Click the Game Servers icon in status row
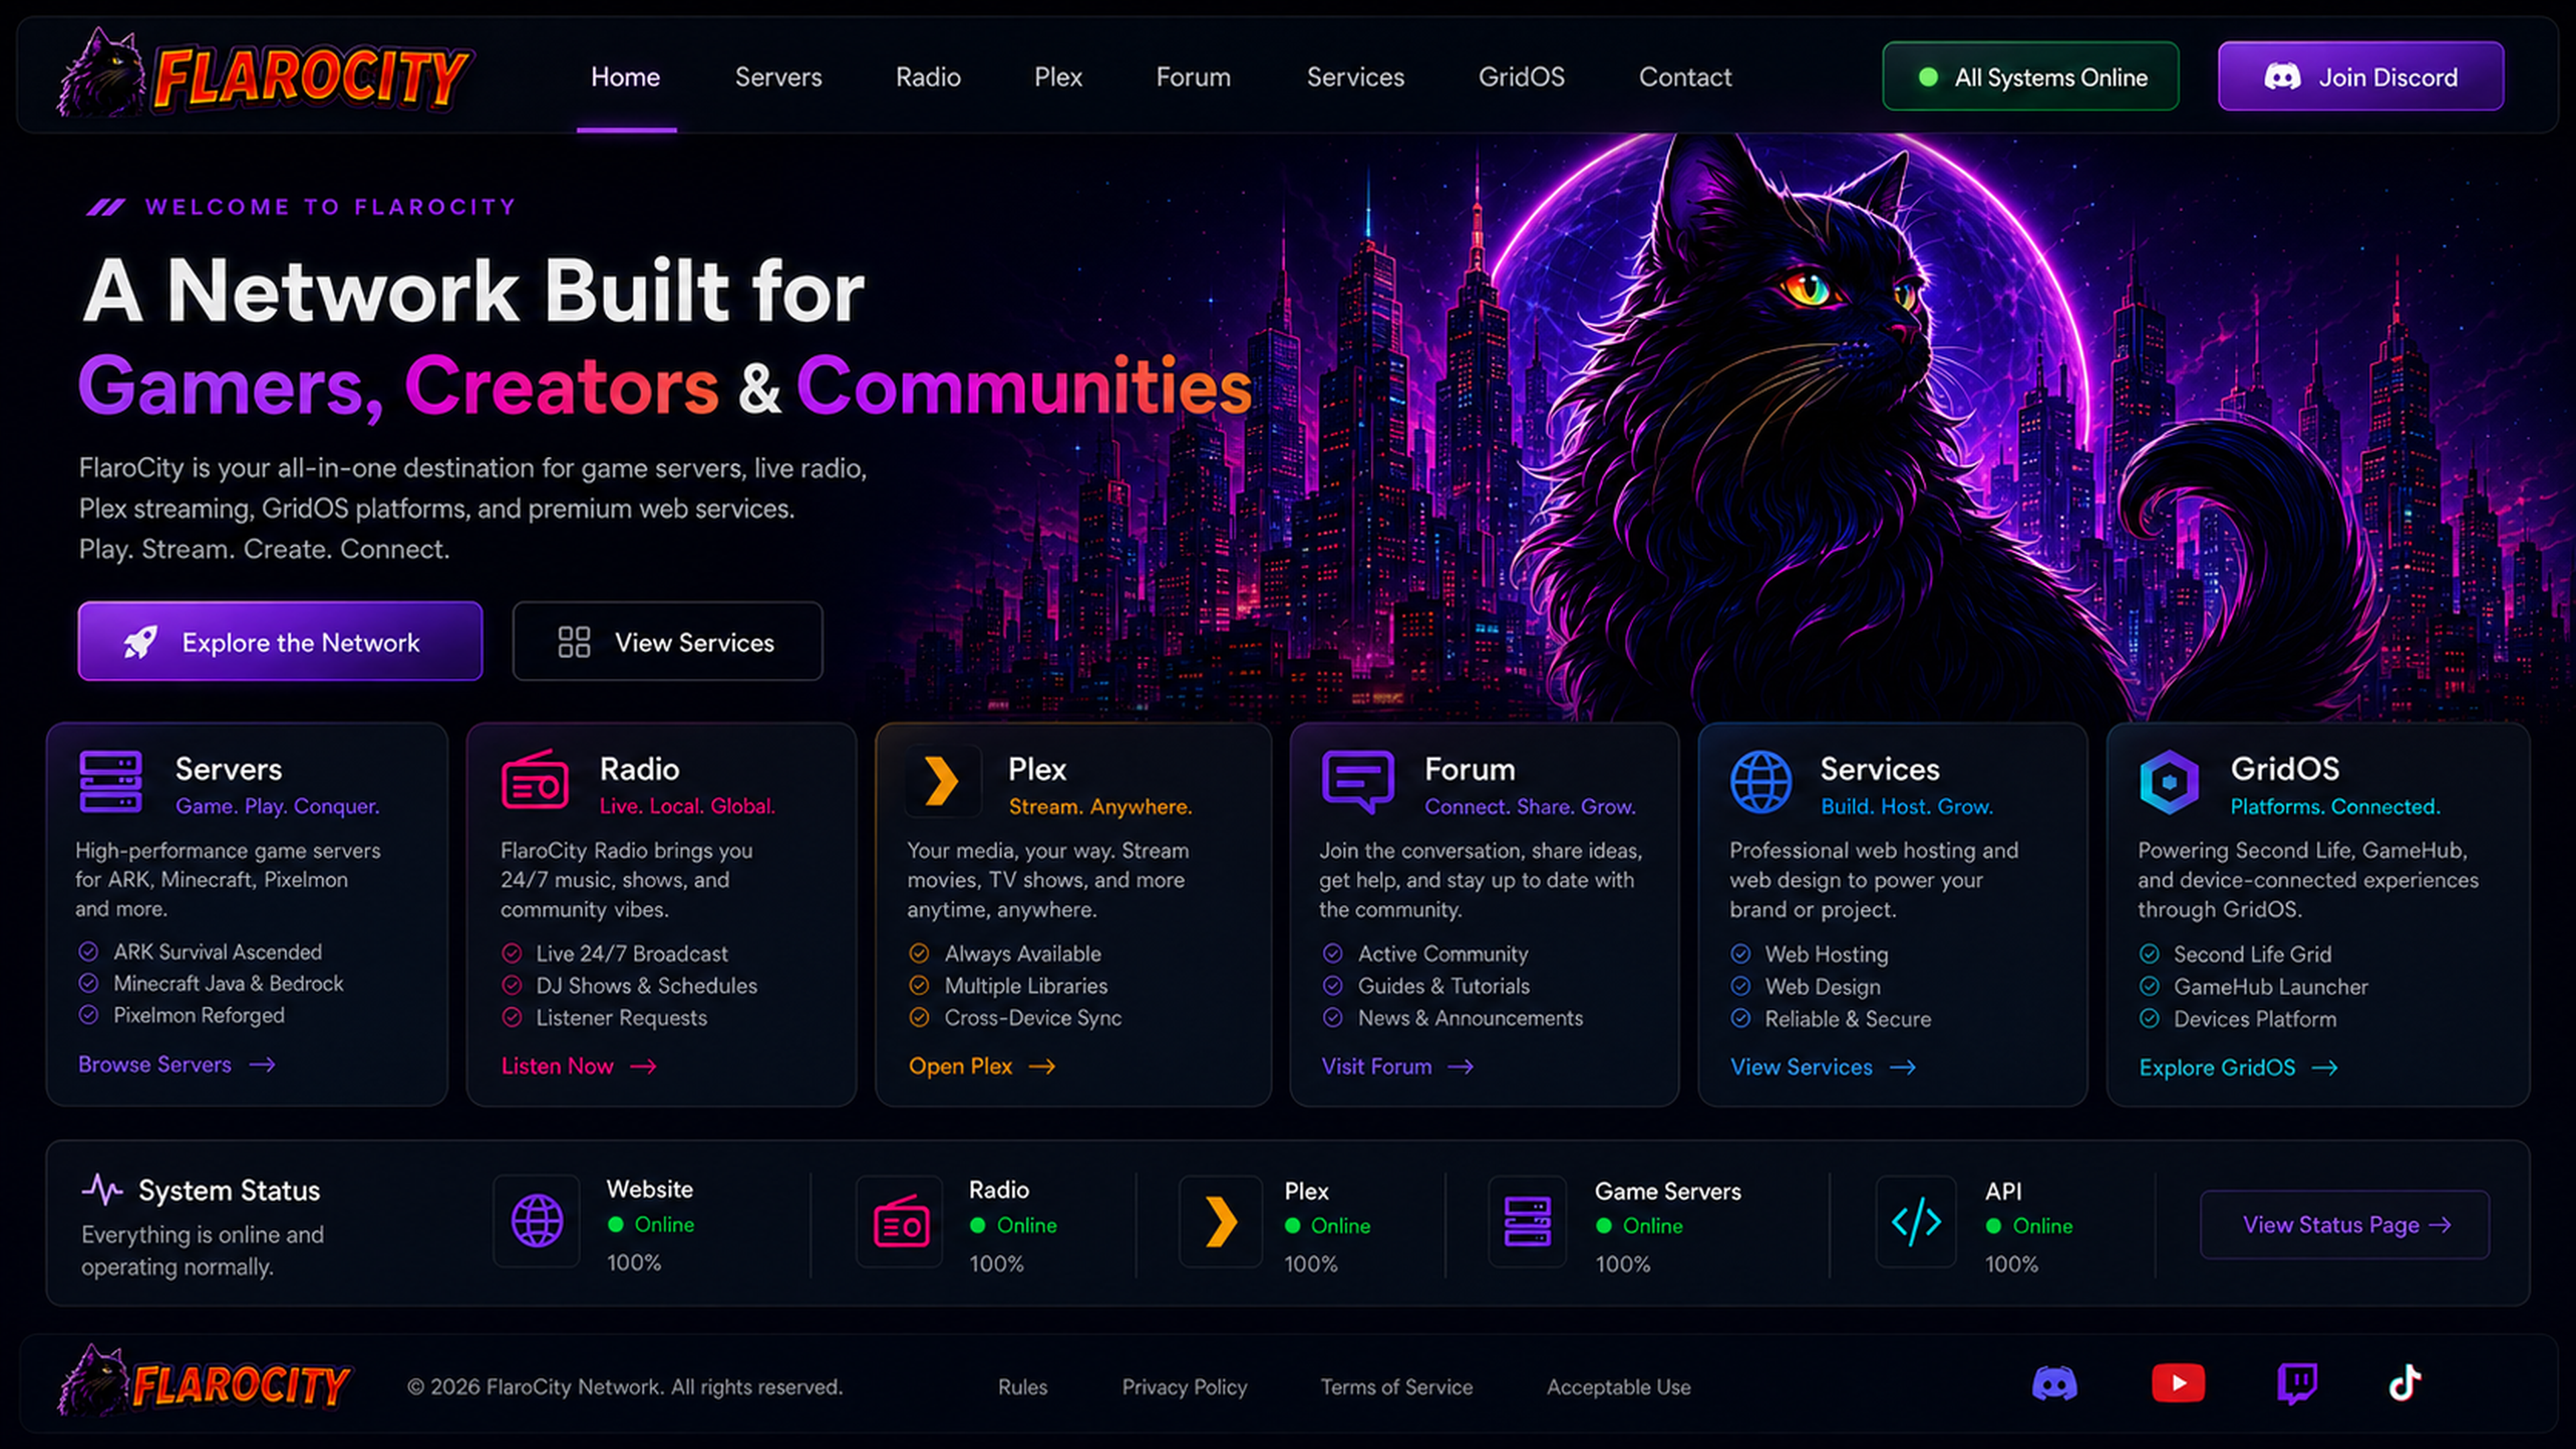Screen dimensions: 2576x1449 [1527, 1222]
